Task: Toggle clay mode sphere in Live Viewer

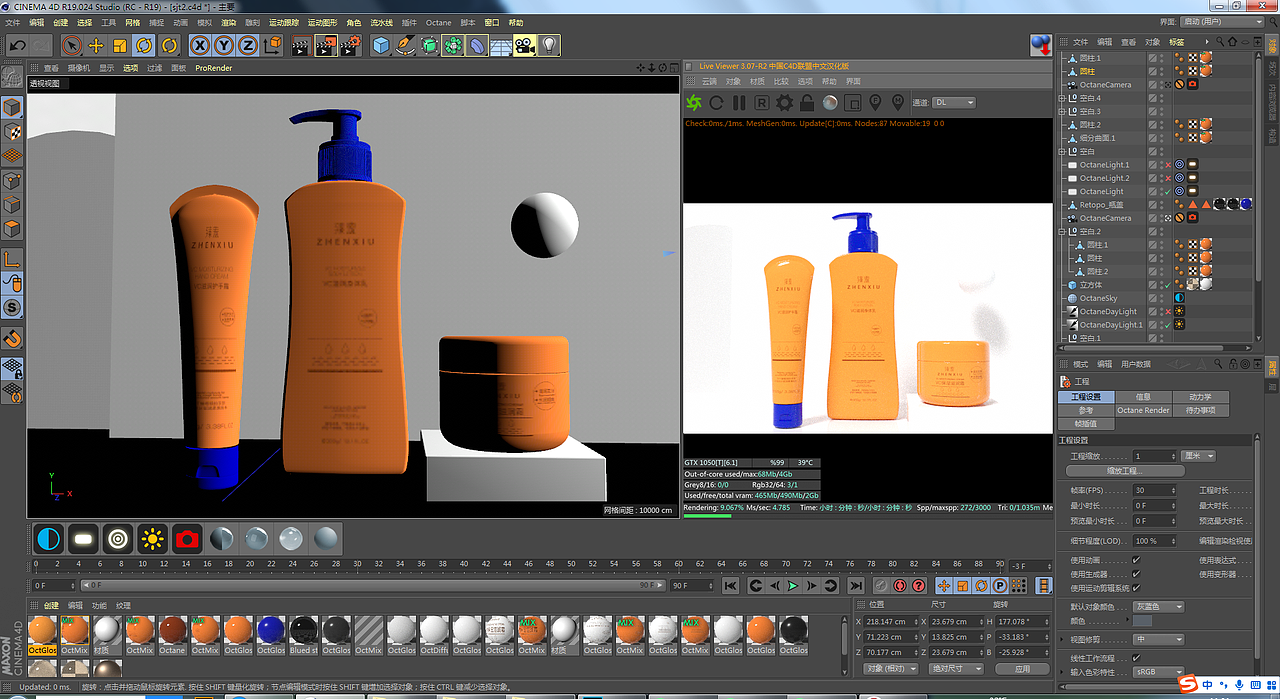Action: (x=830, y=102)
